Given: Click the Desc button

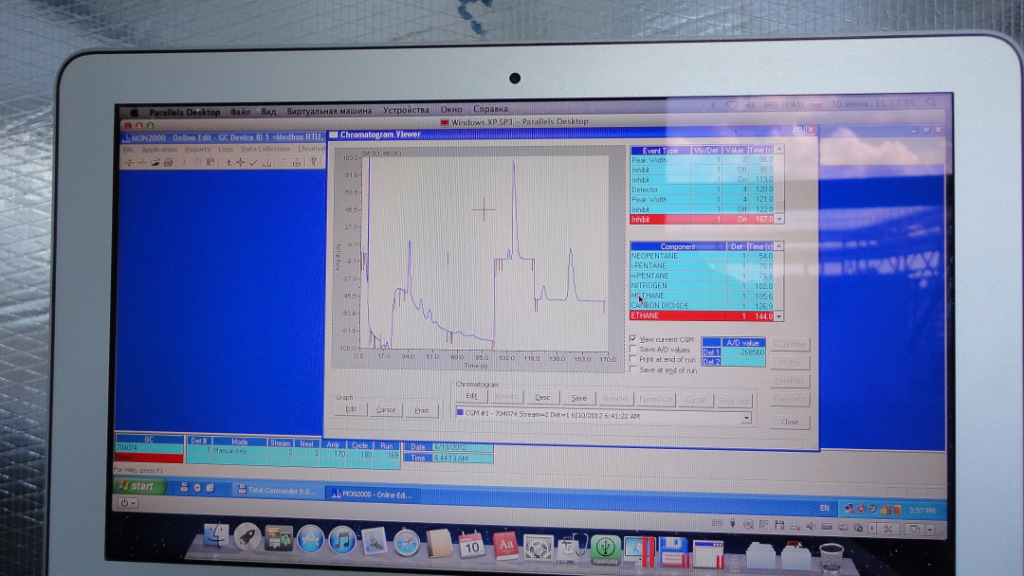Looking at the screenshot, I should 543,397.
